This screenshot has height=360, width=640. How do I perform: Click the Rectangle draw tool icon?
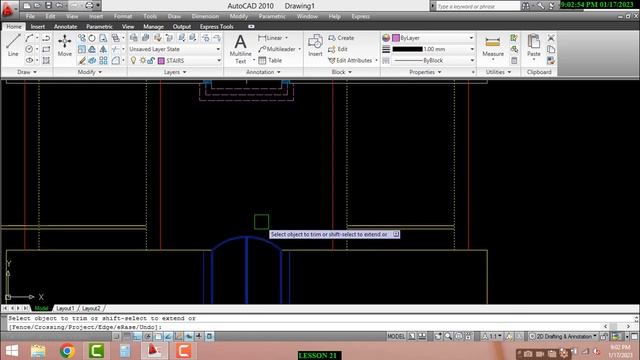click(x=46, y=49)
